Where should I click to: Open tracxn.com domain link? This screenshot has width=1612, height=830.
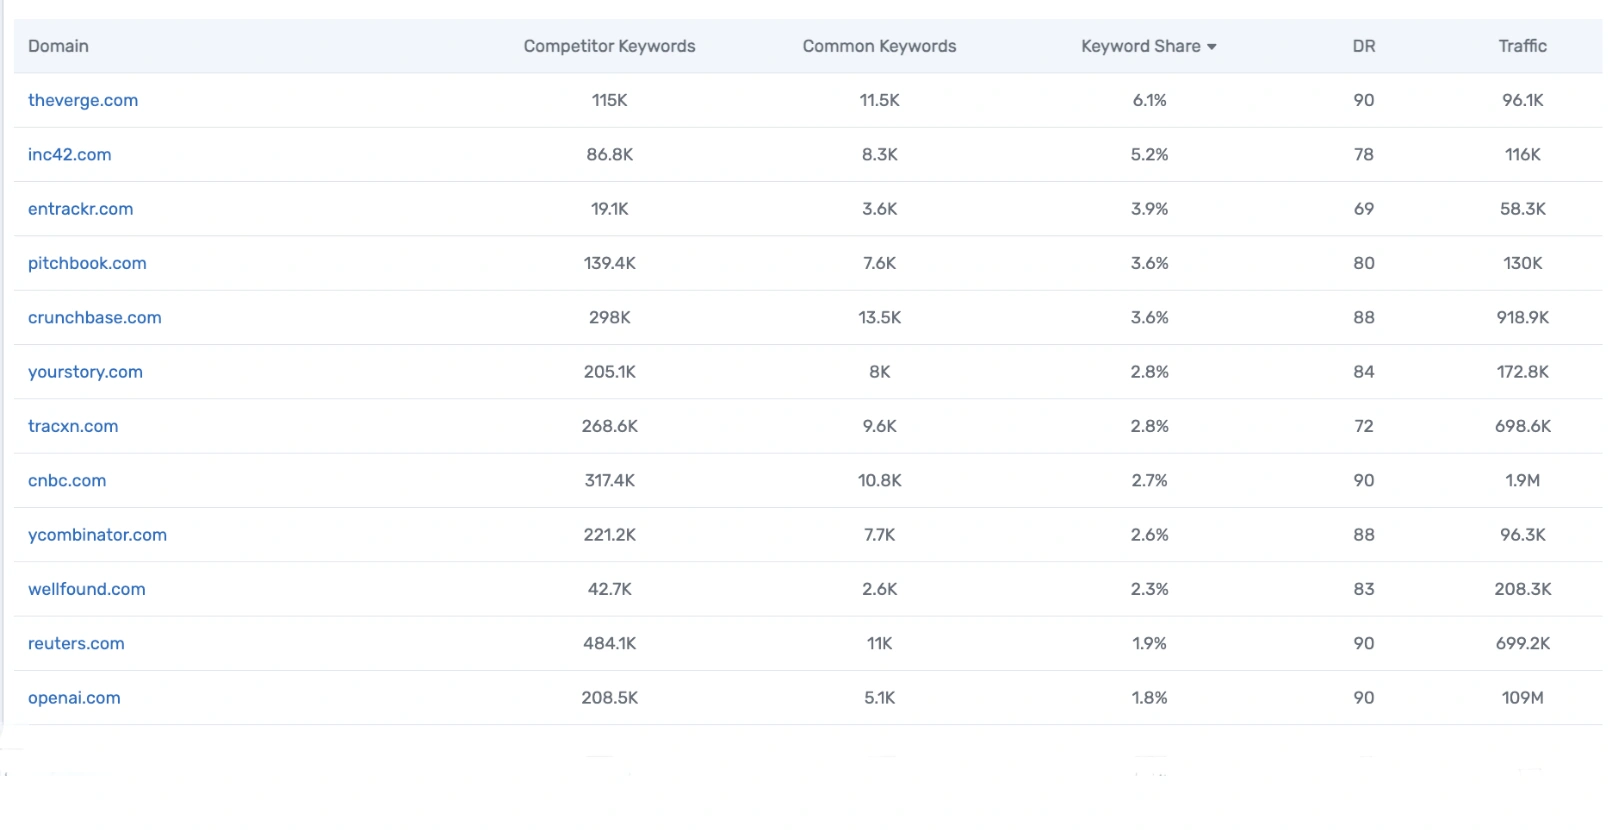[73, 426]
